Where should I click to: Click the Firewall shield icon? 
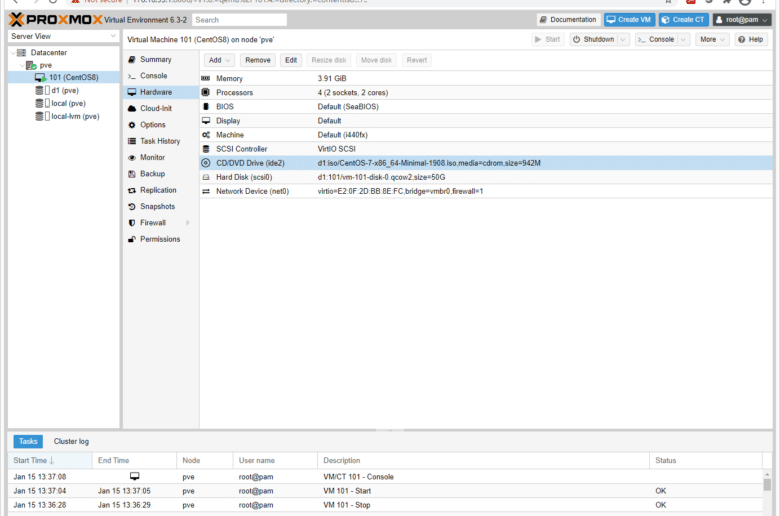[x=132, y=223]
